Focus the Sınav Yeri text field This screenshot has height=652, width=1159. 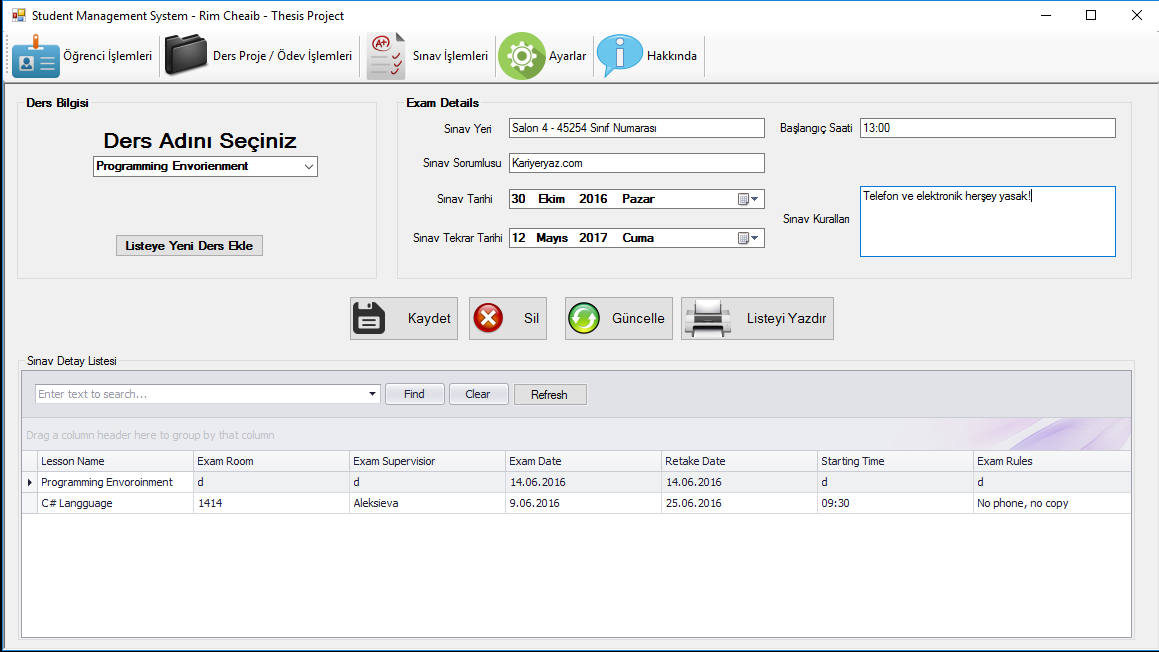coord(636,128)
